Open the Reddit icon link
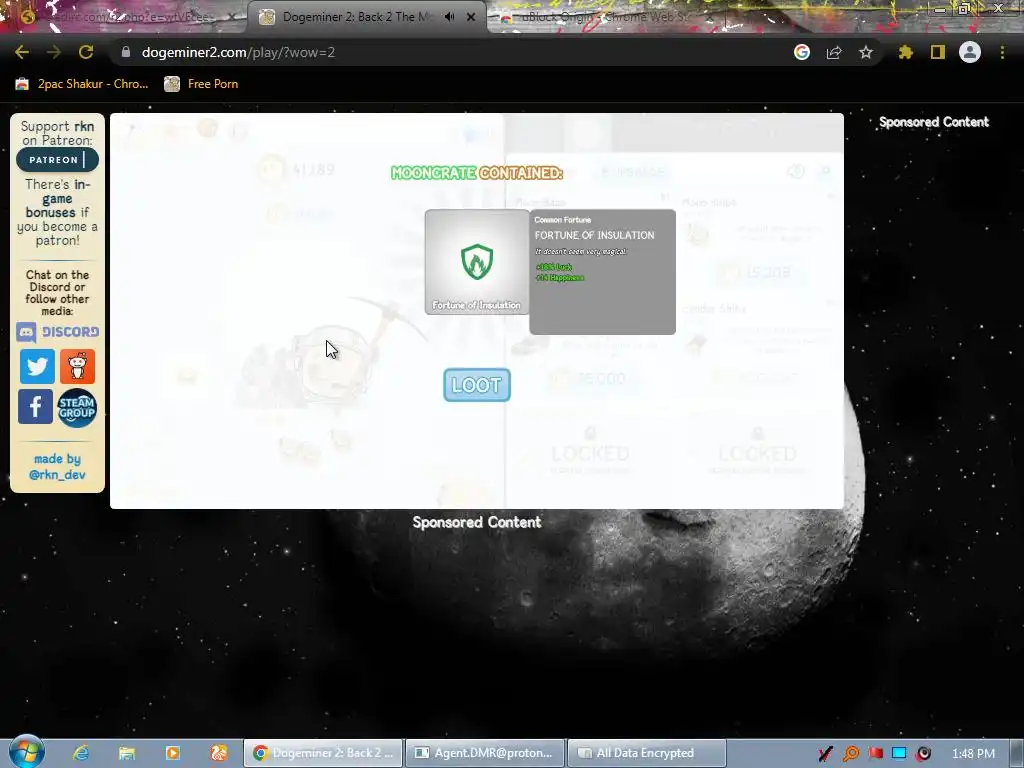 [x=78, y=366]
